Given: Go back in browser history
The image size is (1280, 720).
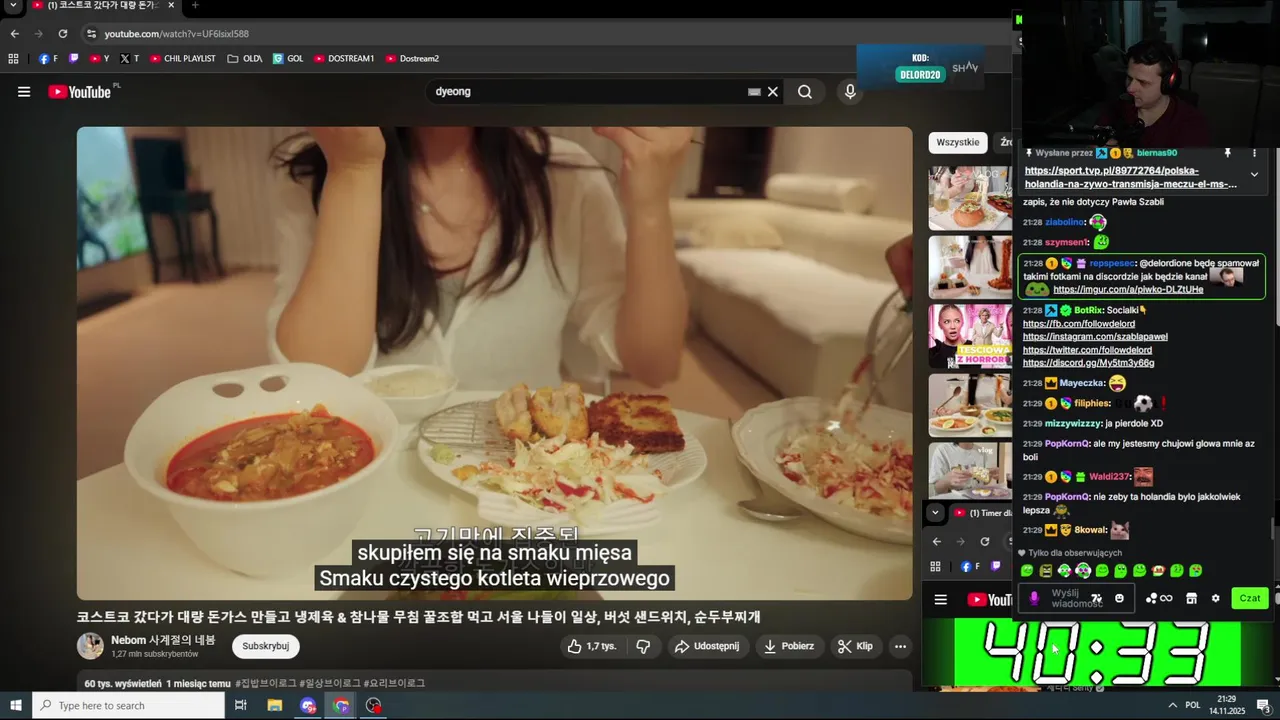Looking at the screenshot, I should [x=14, y=34].
